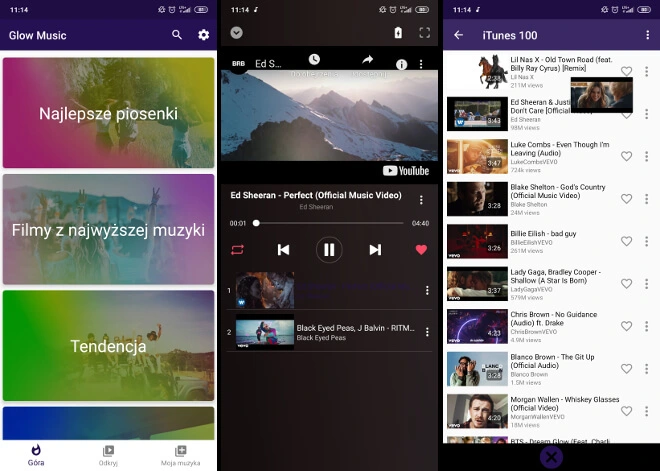Click the purple X close button at bottom

tap(551, 458)
